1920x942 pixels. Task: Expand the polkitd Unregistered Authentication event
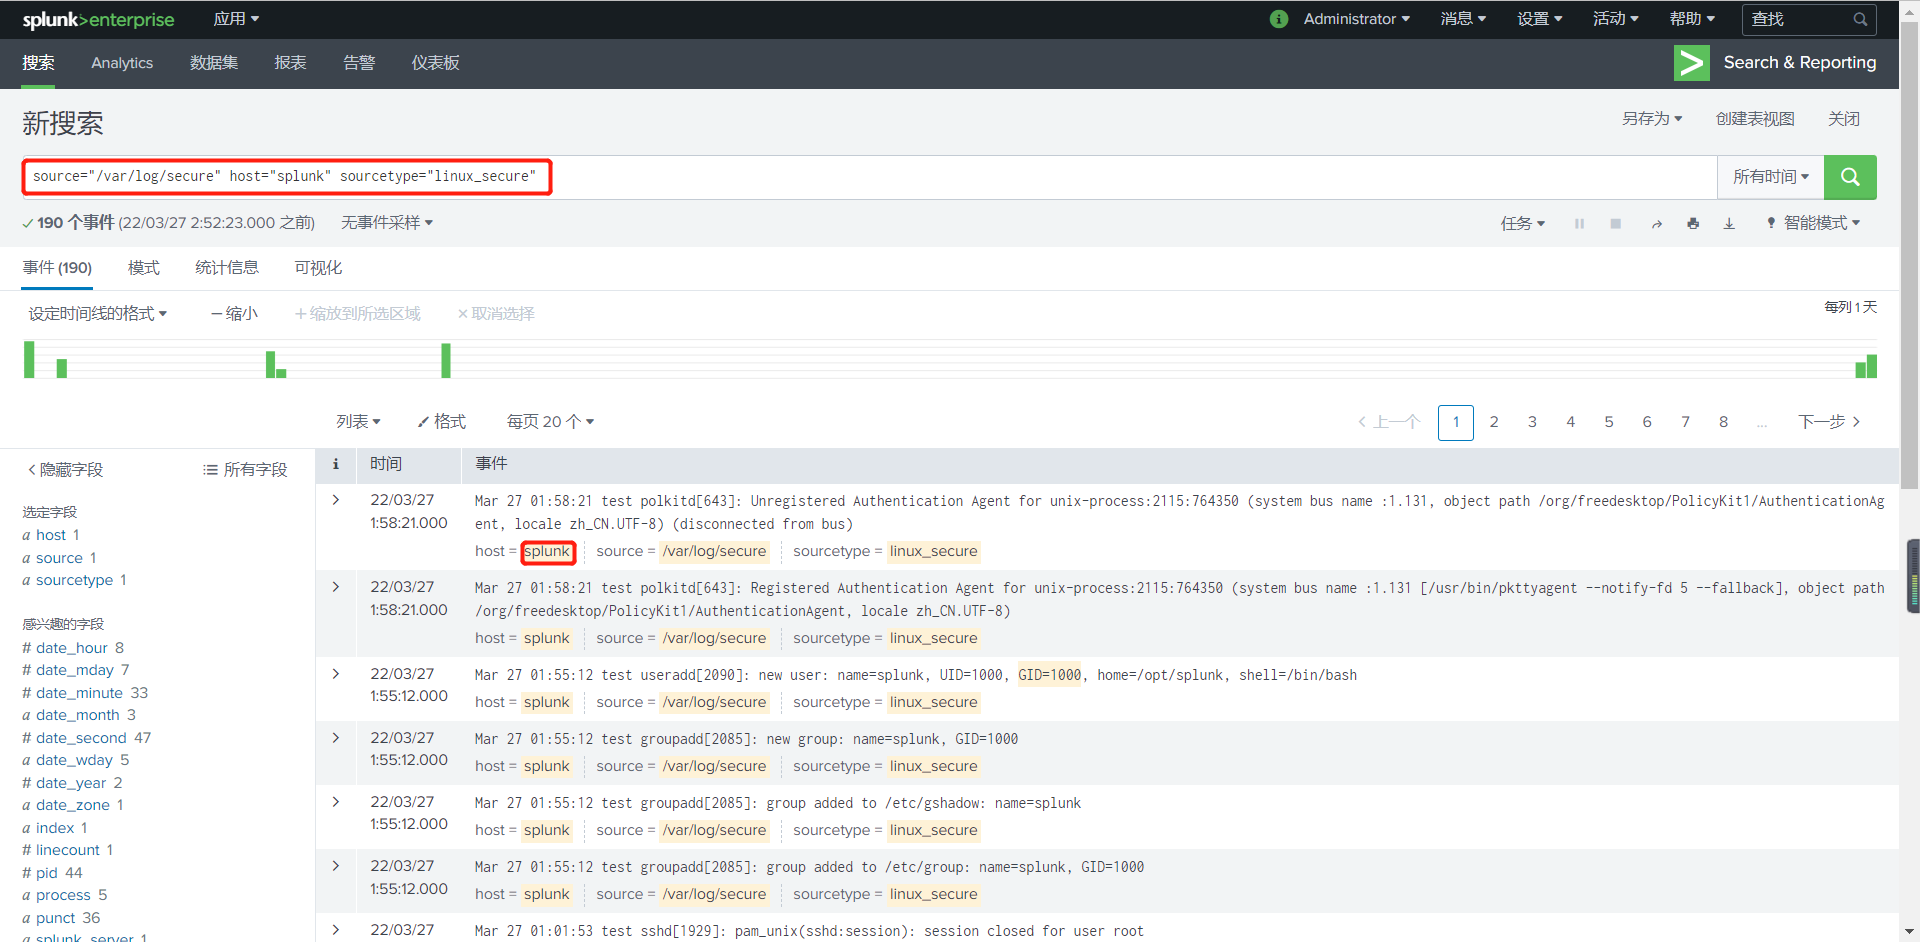(x=336, y=500)
